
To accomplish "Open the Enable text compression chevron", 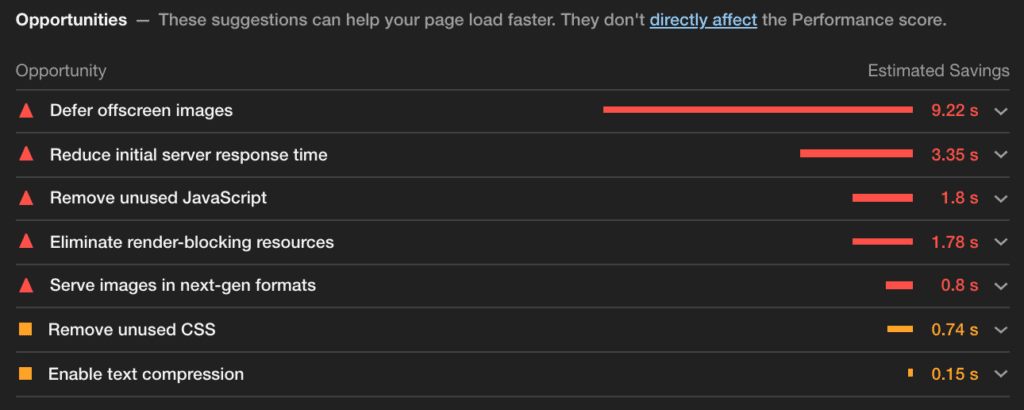I will tap(1001, 374).
